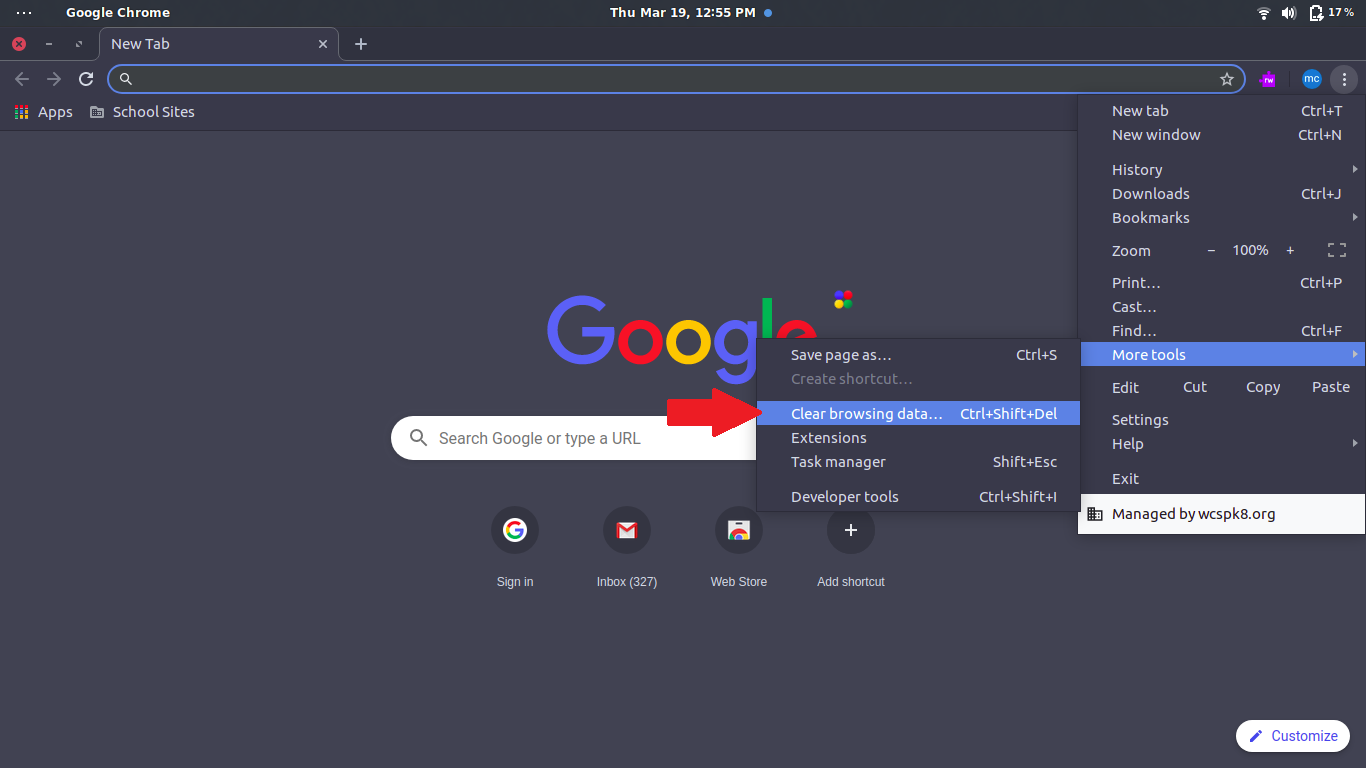Screen dimensions: 1366x768
Task: Close the New Tab tab
Action: [x=323, y=44]
